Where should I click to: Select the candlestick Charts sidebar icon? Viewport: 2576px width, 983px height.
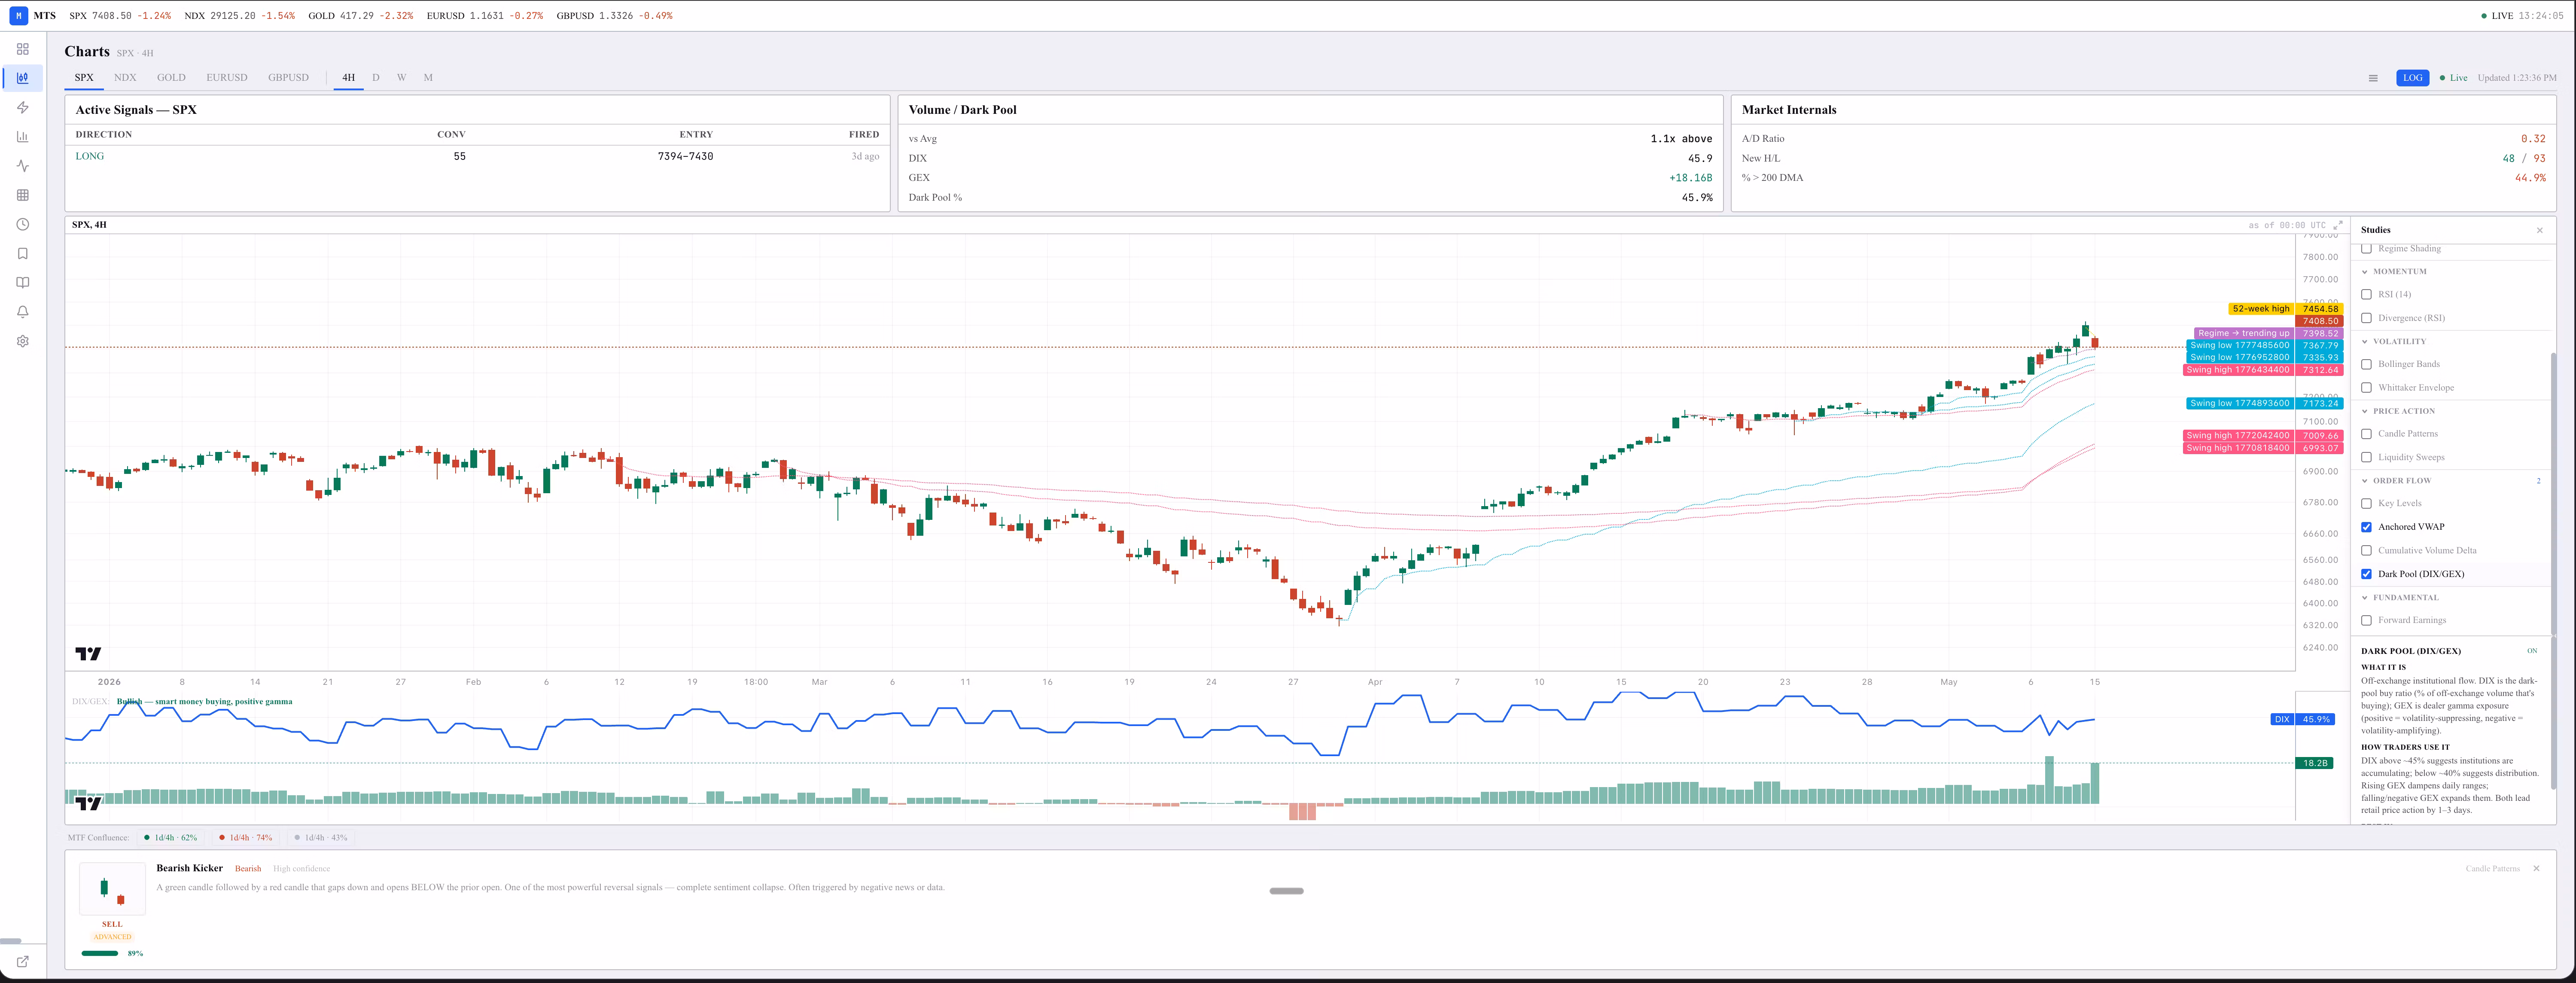(x=23, y=78)
